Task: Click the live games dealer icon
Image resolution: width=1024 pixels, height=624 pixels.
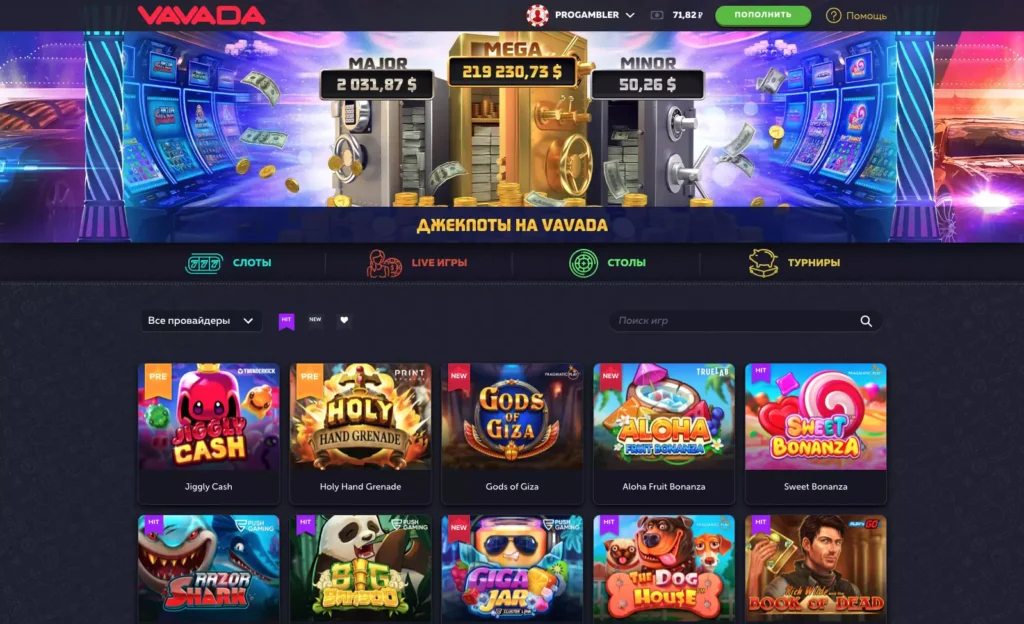Action: pos(384,263)
